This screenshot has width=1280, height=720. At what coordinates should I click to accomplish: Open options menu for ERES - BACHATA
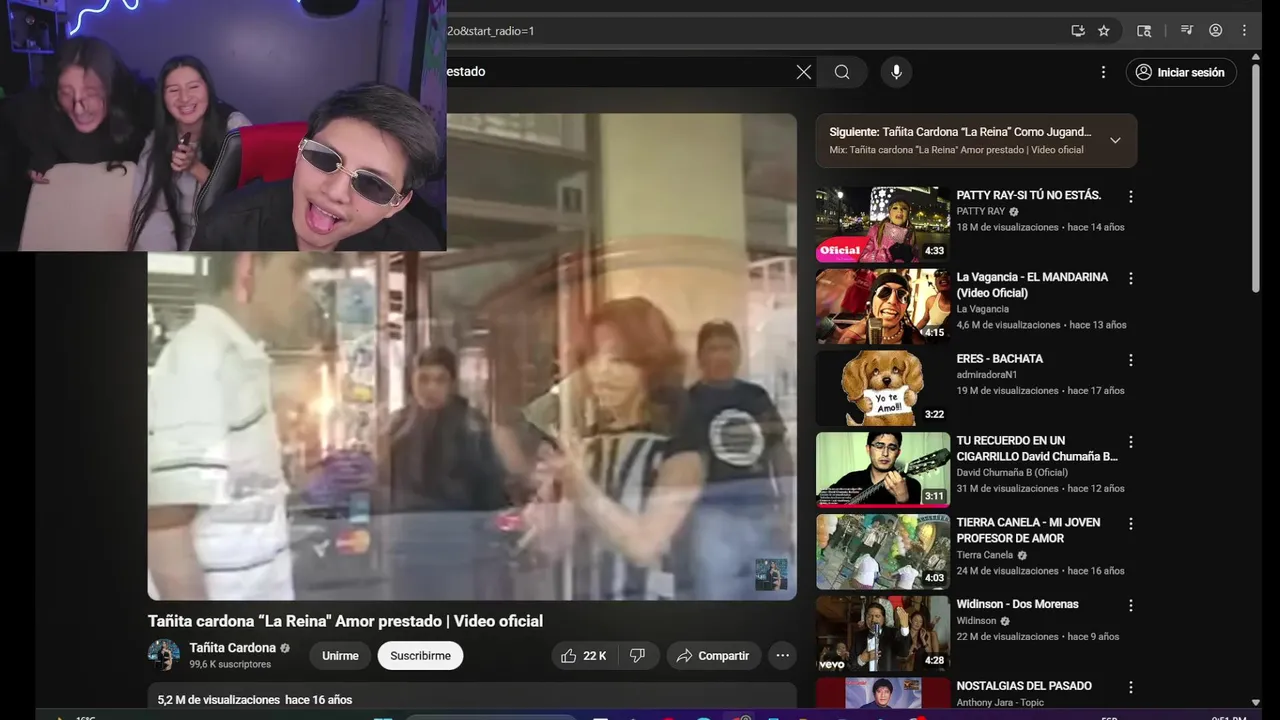tap(1131, 360)
